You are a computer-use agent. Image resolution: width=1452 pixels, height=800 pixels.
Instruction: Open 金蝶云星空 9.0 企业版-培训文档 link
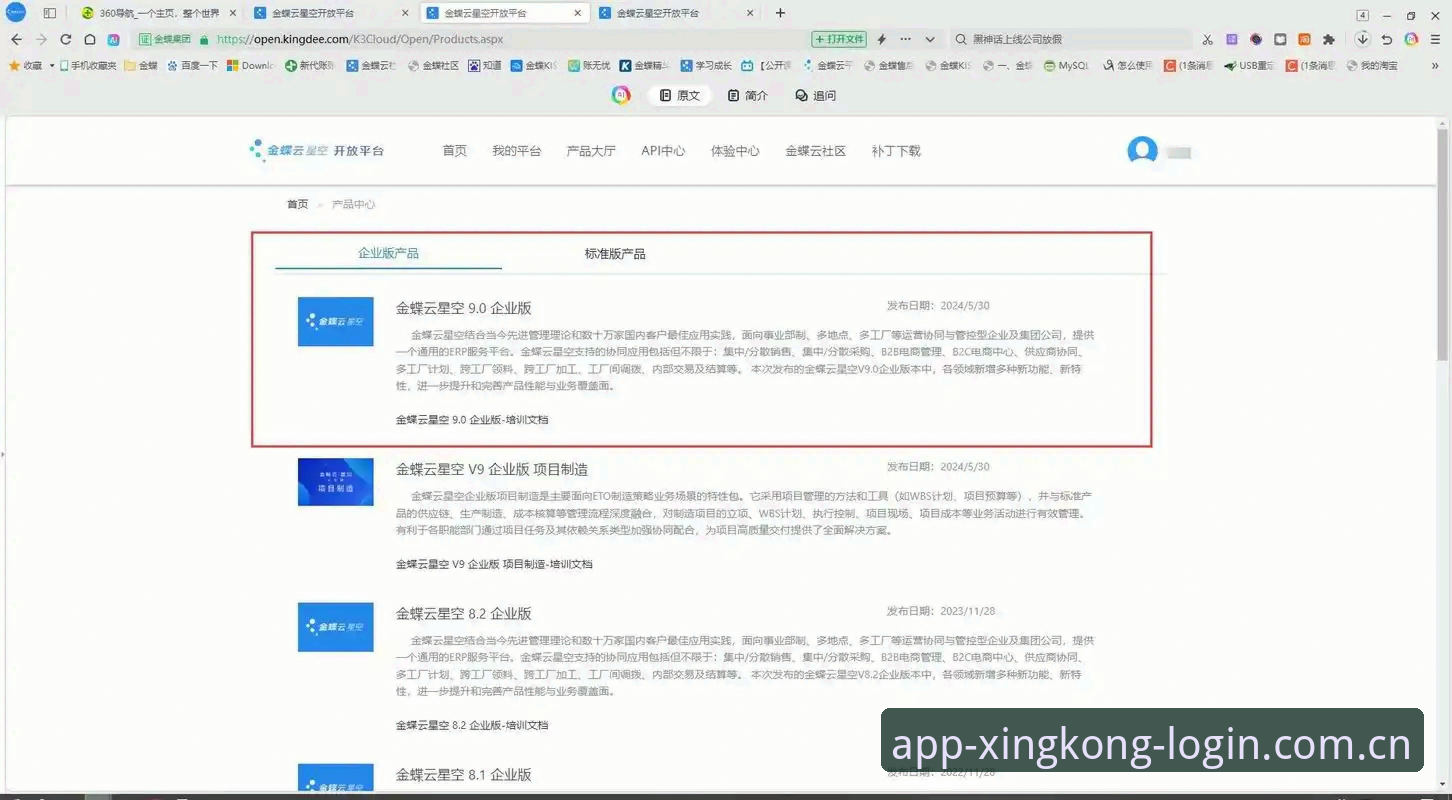point(472,420)
